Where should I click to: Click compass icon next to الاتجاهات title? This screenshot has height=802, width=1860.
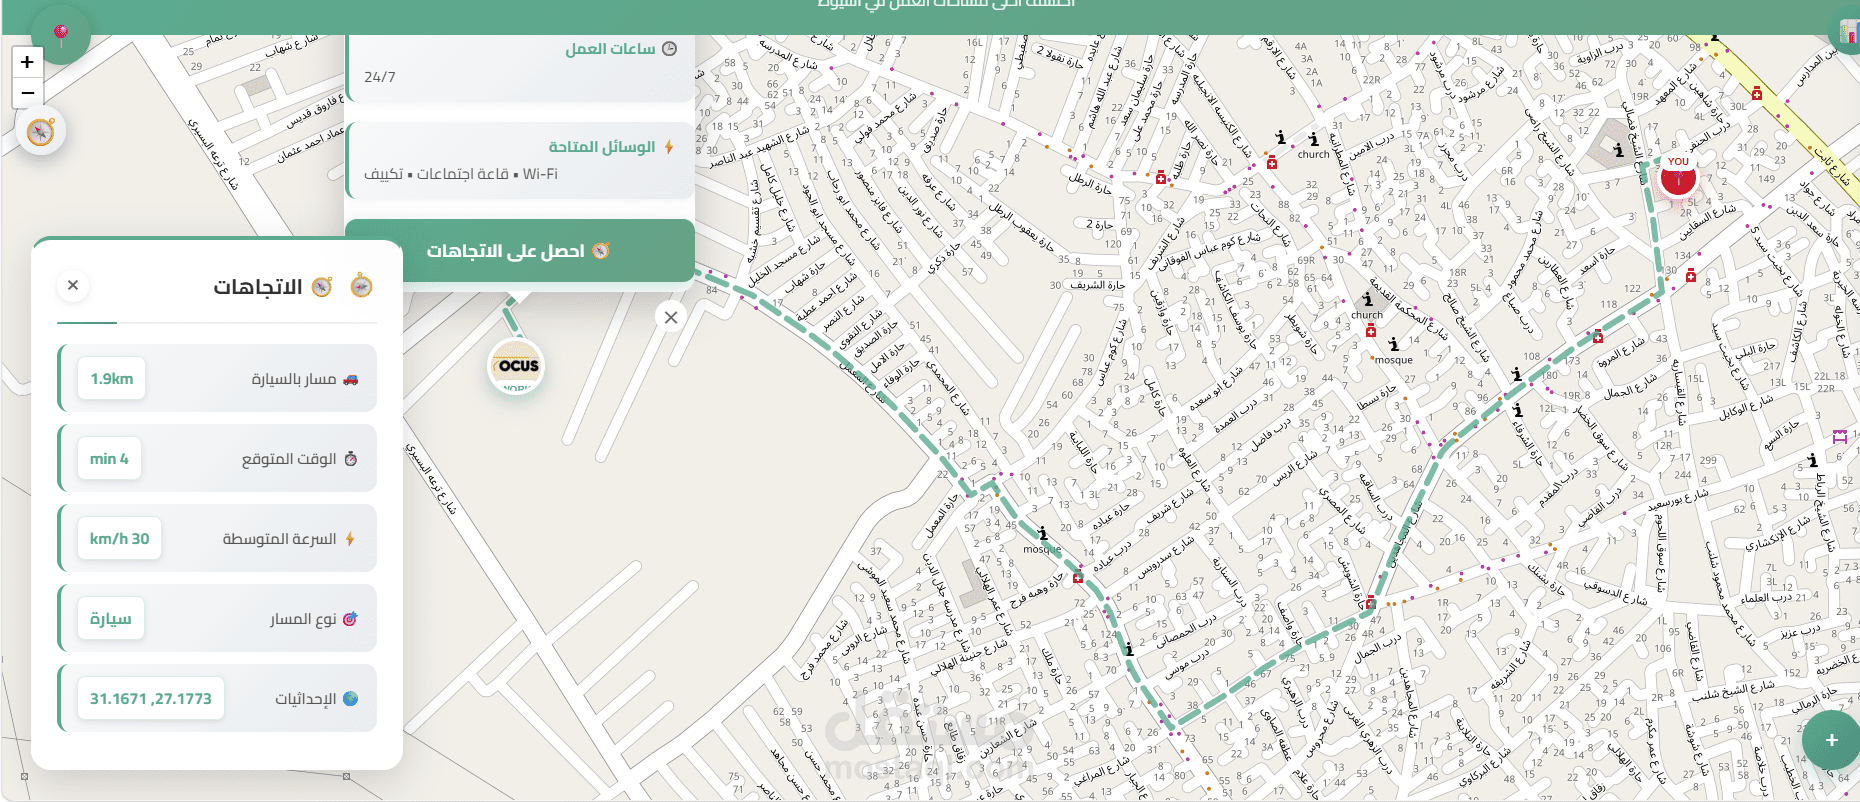(x=322, y=287)
